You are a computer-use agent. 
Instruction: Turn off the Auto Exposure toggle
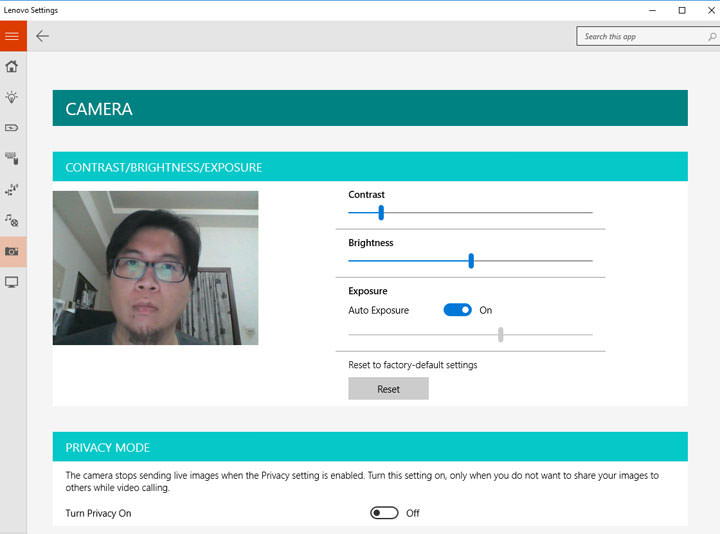pyautogui.click(x=458, y=310)
